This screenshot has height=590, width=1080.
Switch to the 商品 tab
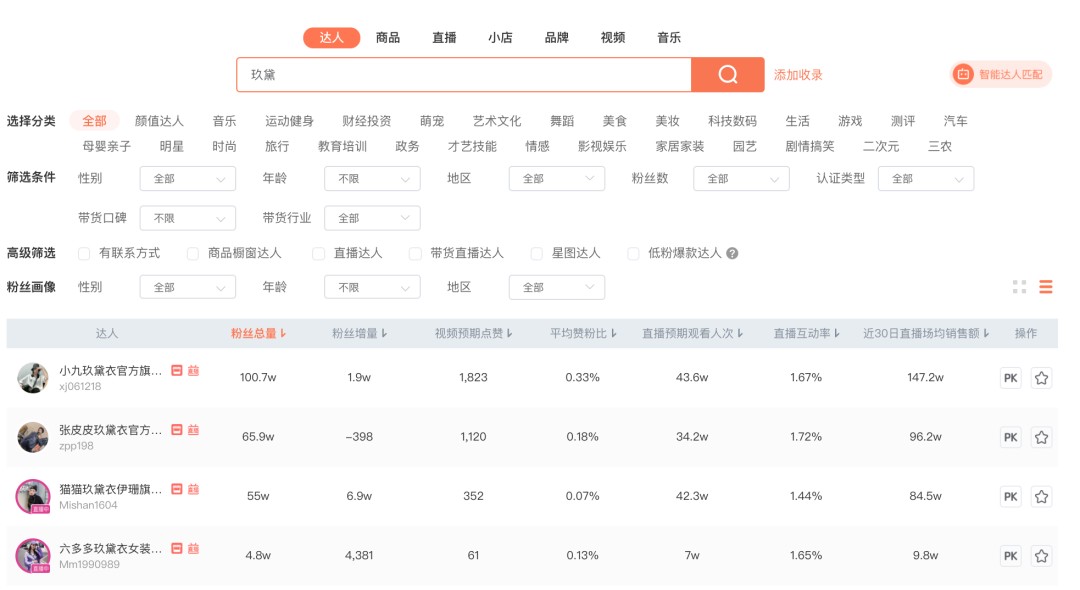coord(388,38)
